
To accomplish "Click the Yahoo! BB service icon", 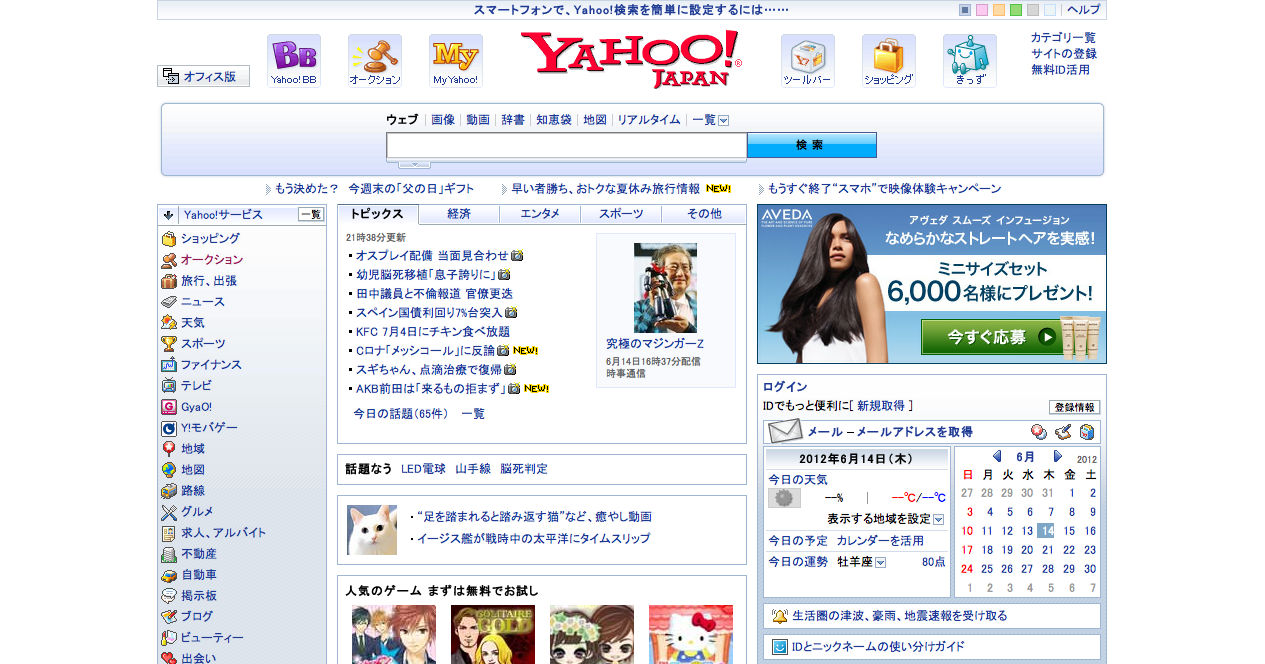I will [292, 60].
